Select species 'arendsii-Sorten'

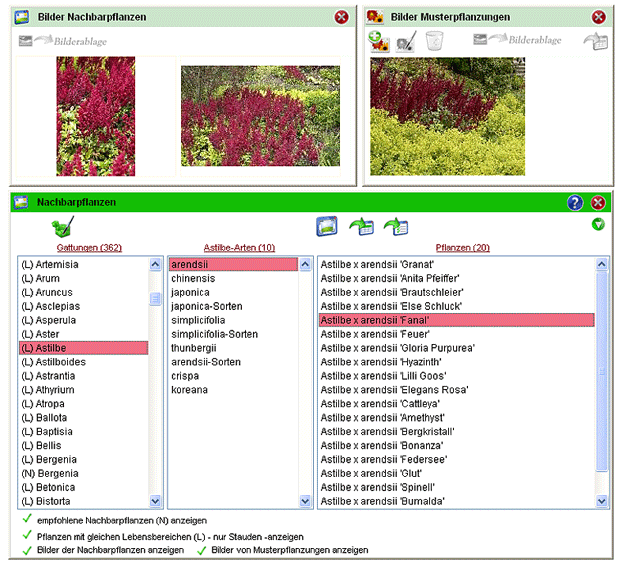[233, 362]
